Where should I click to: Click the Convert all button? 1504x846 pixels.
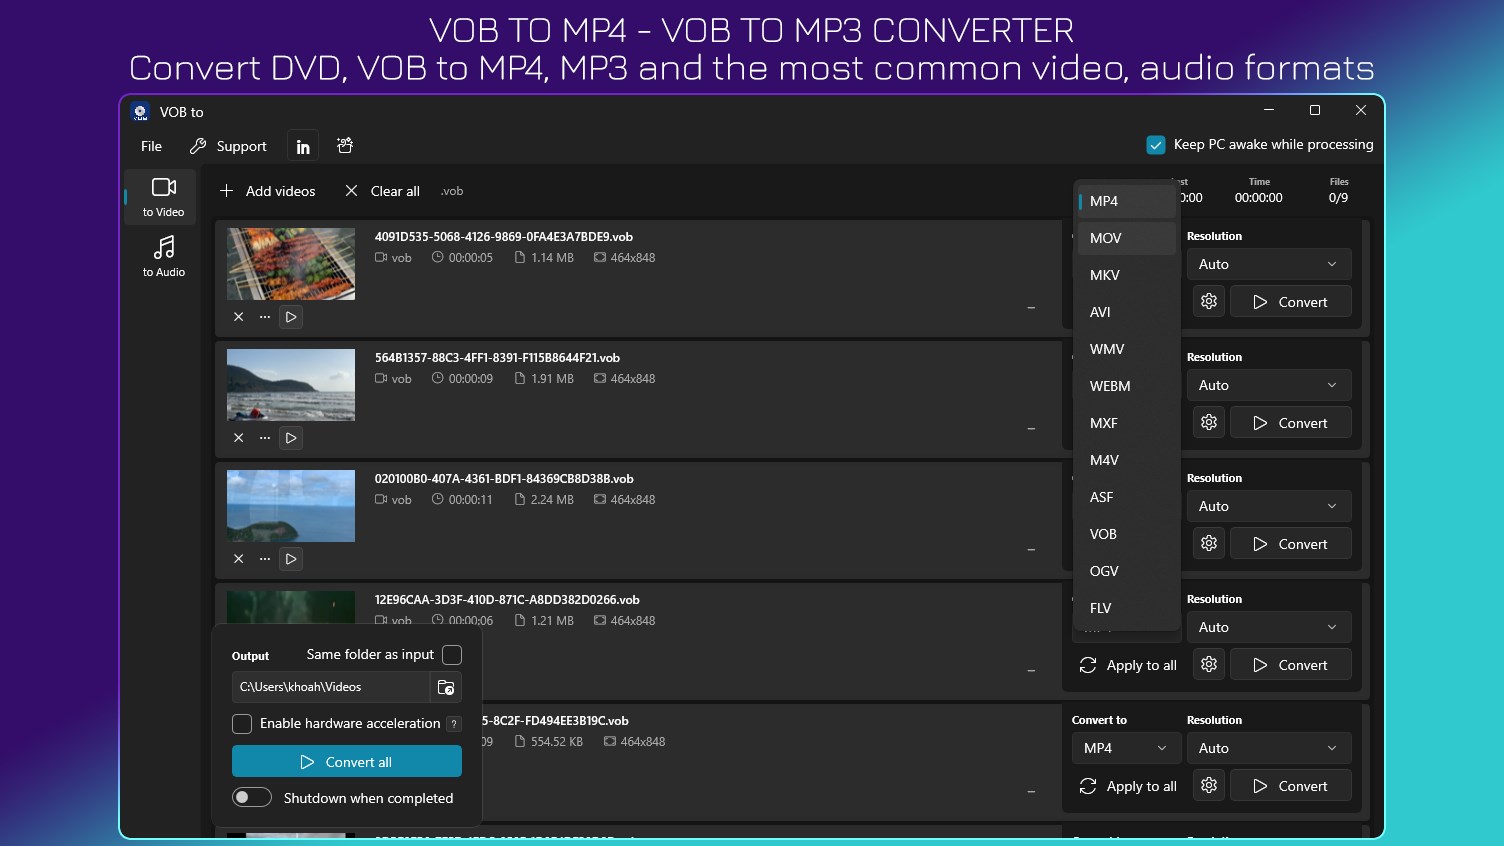tap(346, 761)
